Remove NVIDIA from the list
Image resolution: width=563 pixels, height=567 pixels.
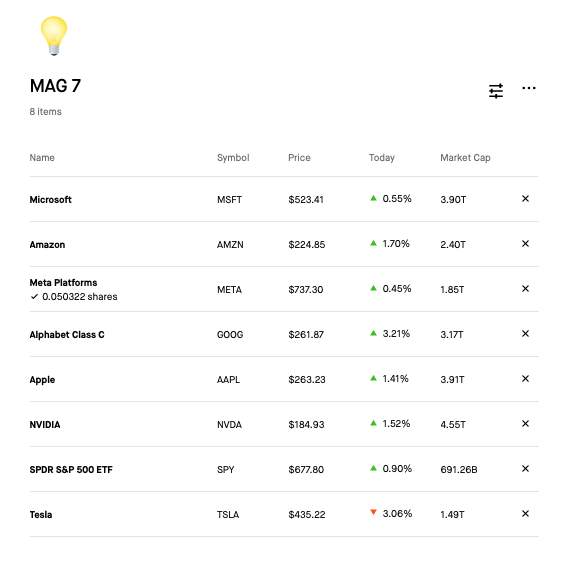point(525,423)
